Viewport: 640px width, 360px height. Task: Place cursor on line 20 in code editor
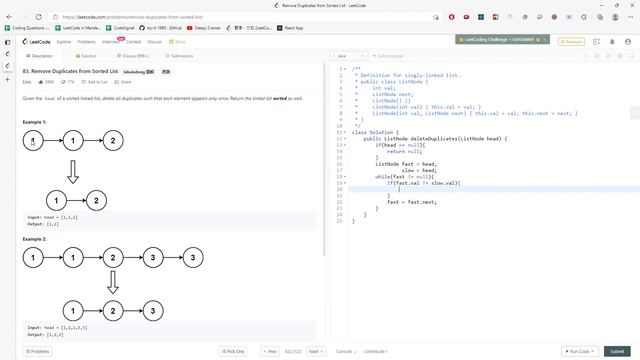494,189
